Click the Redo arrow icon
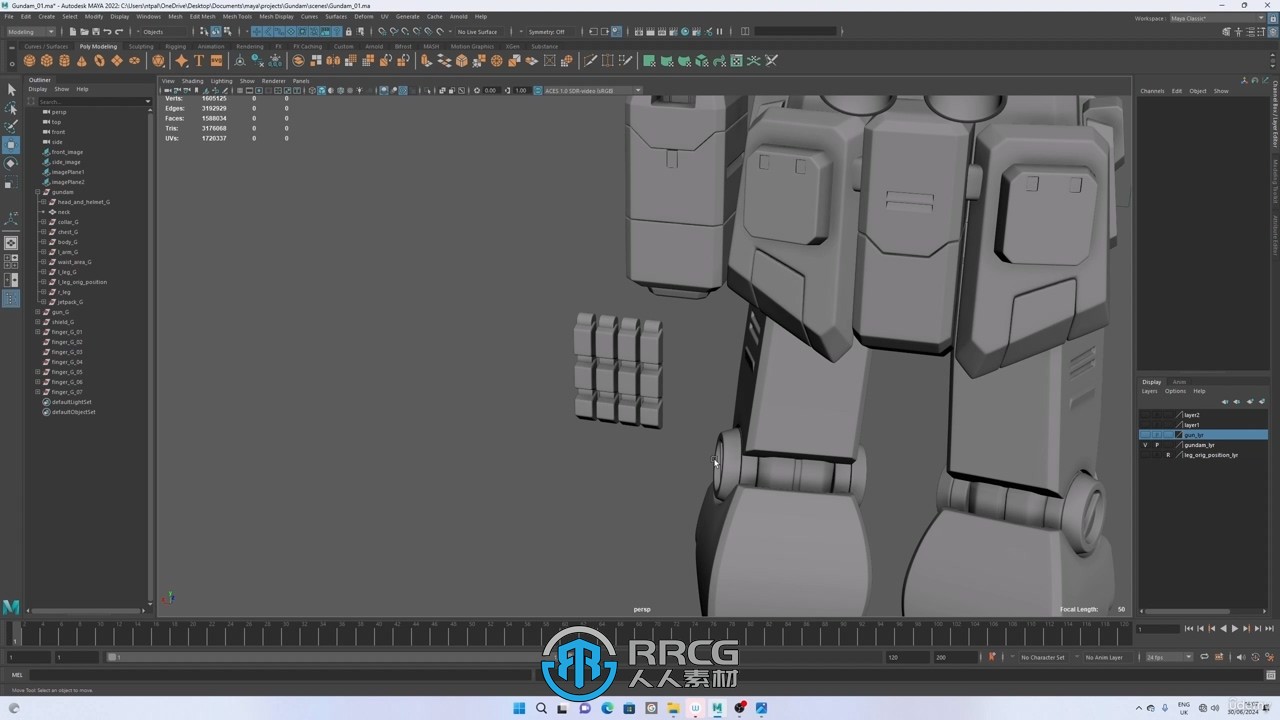 coord(120,31)
